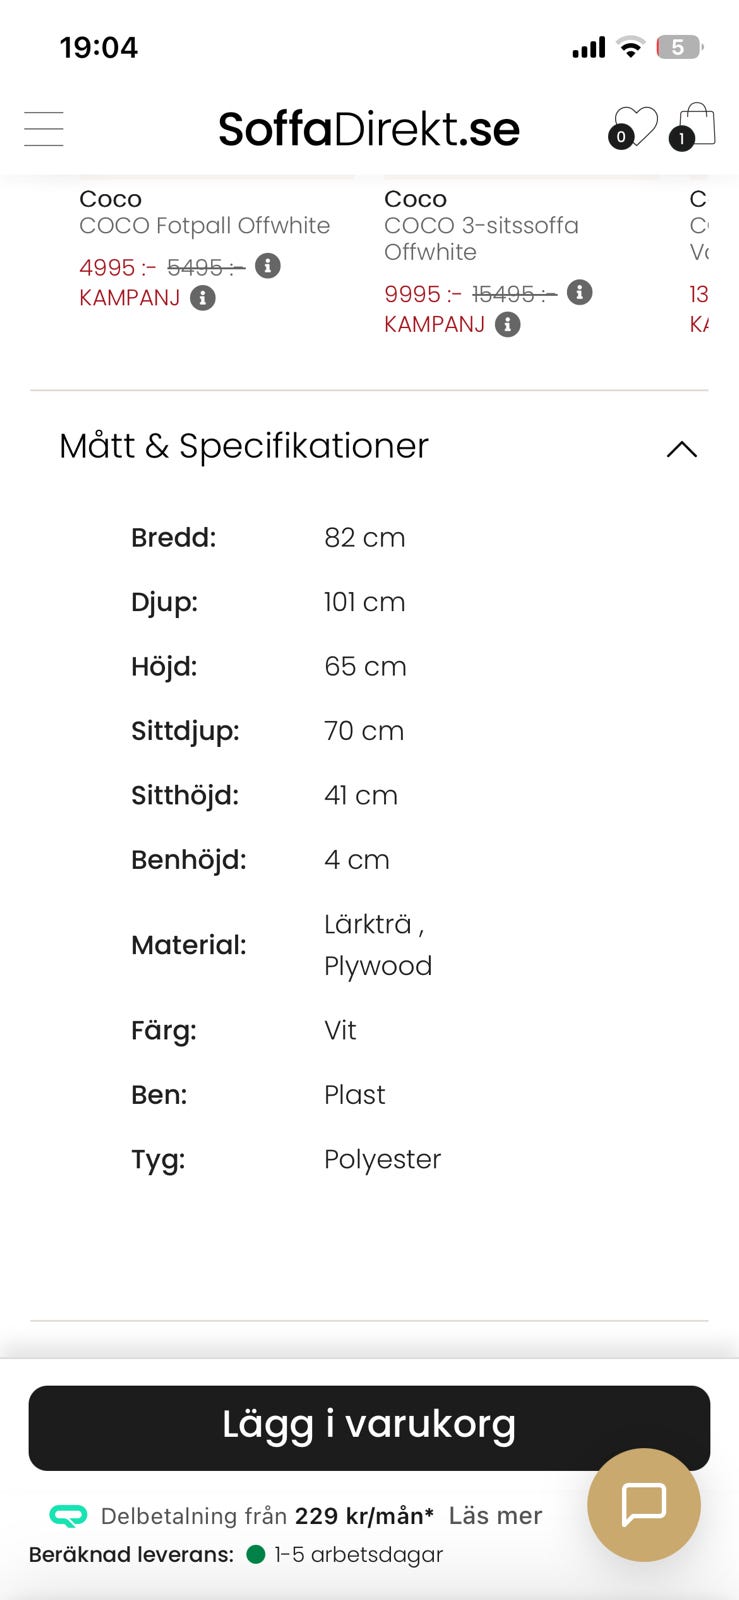Tap info icon beside Fotpall 5495 price
The height and width of the screenshot is (1600, 739).
point(267,266)
